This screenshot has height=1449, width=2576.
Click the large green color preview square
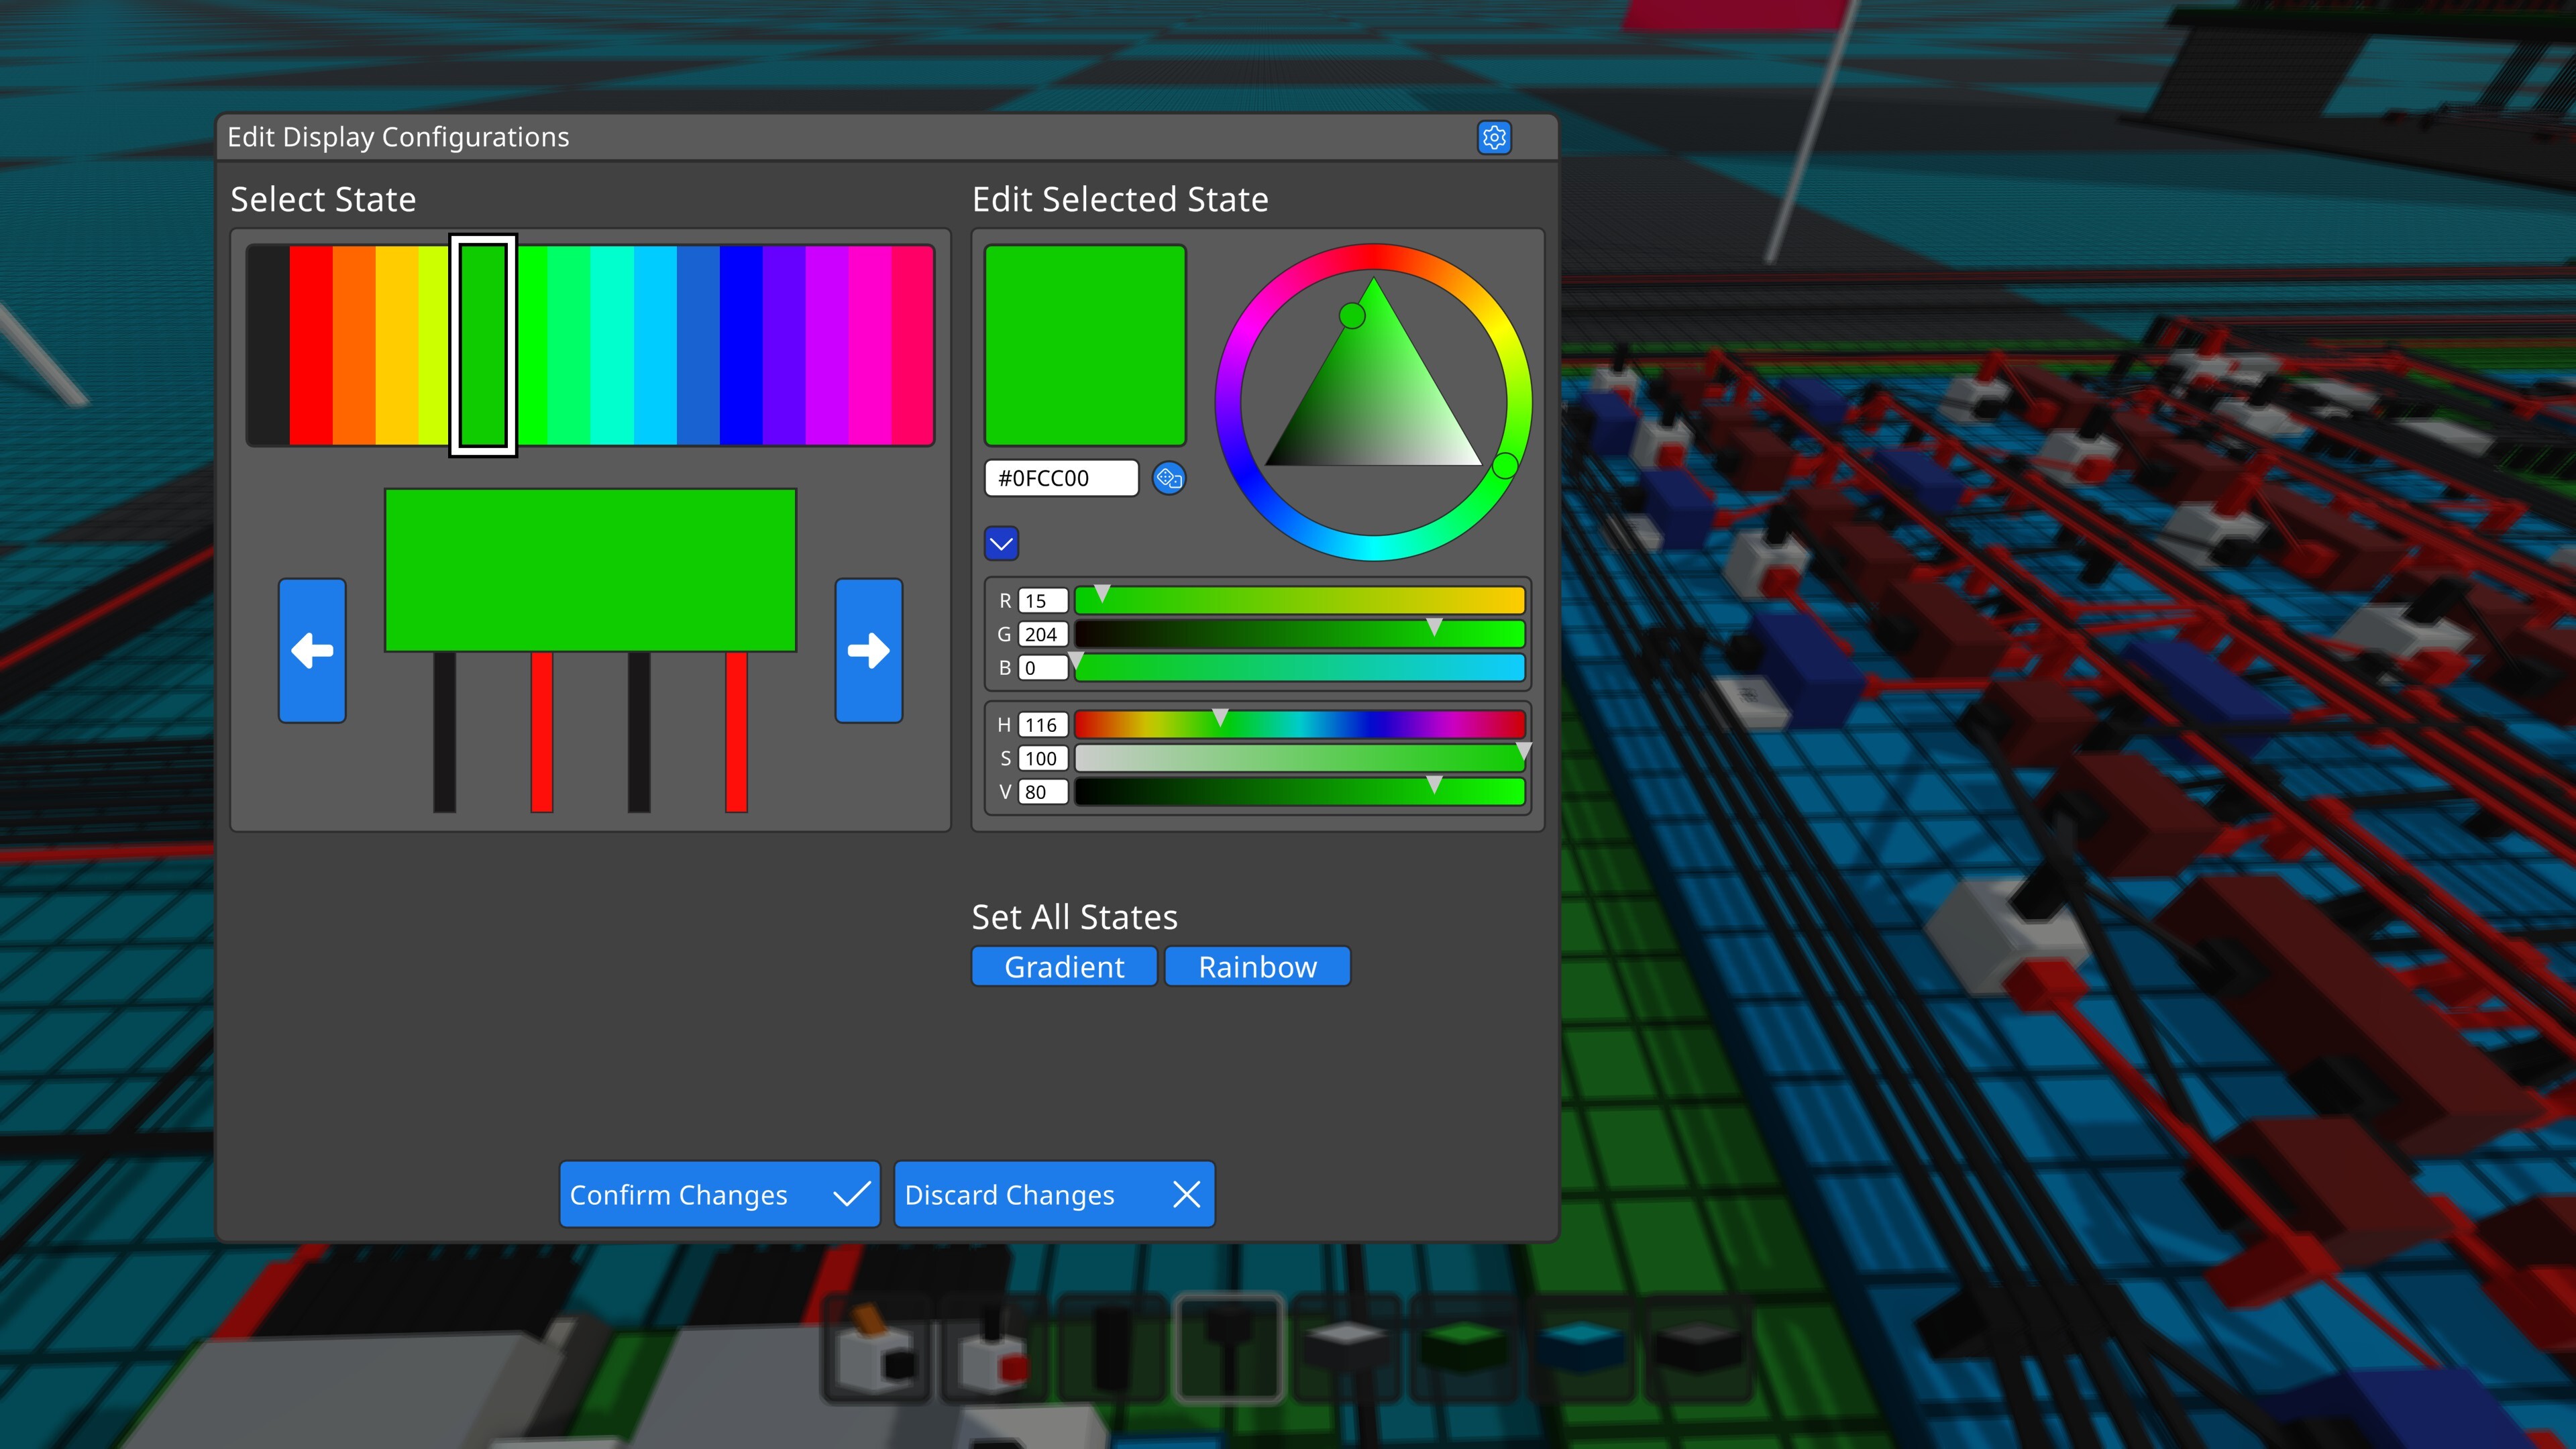tap(1085, 345)
